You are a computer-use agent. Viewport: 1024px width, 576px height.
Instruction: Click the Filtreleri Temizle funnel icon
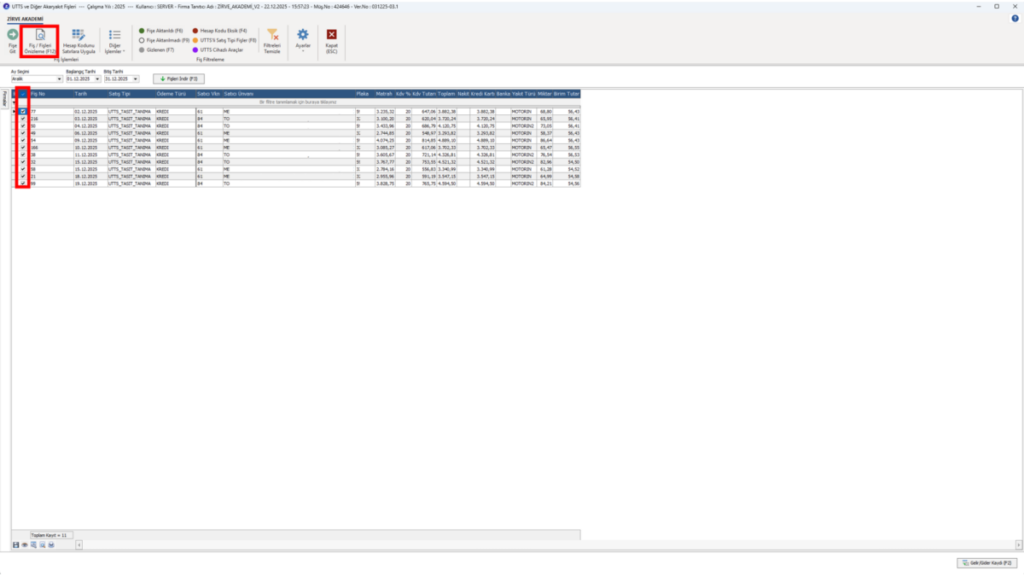tap(272, 35)
